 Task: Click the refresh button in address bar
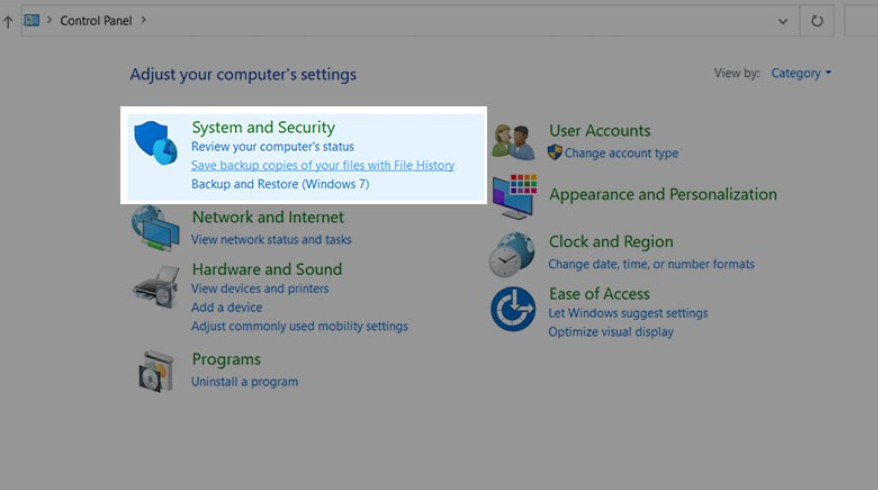click(817, 20)
